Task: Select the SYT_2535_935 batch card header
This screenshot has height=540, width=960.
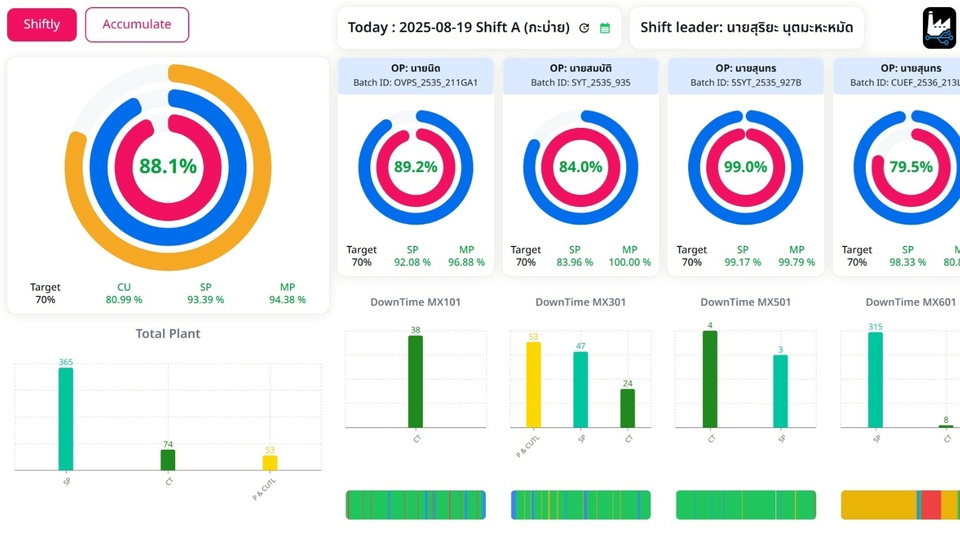Action: [580, 76]
